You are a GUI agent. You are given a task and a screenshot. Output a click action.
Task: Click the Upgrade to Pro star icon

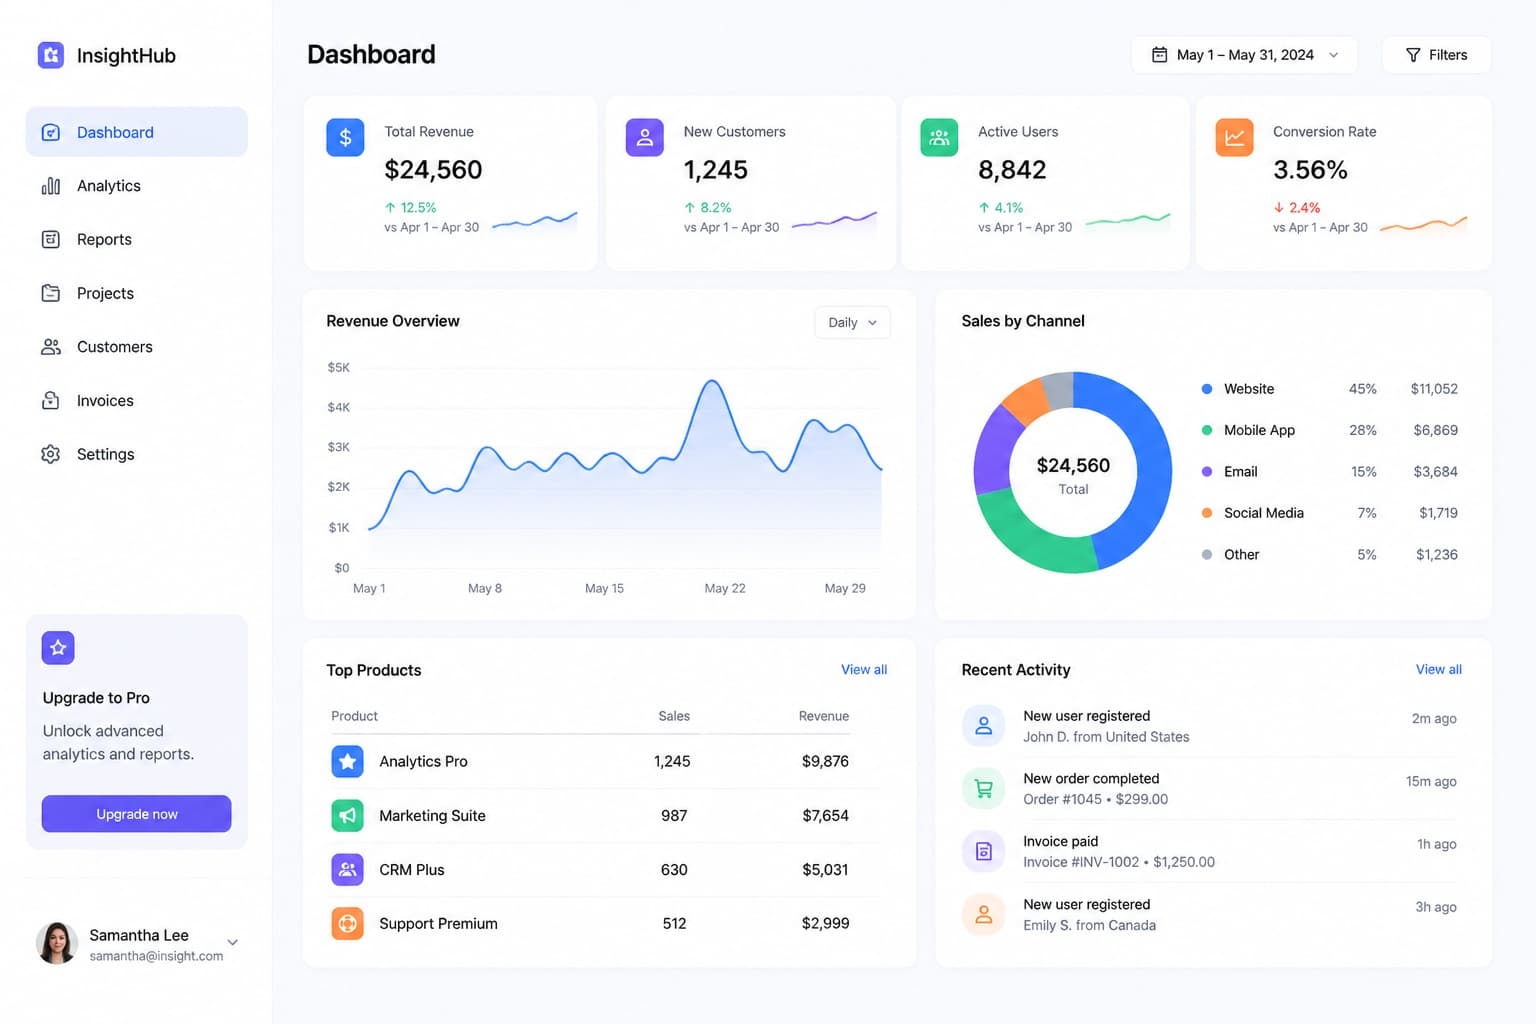click(x=58, y=648)
